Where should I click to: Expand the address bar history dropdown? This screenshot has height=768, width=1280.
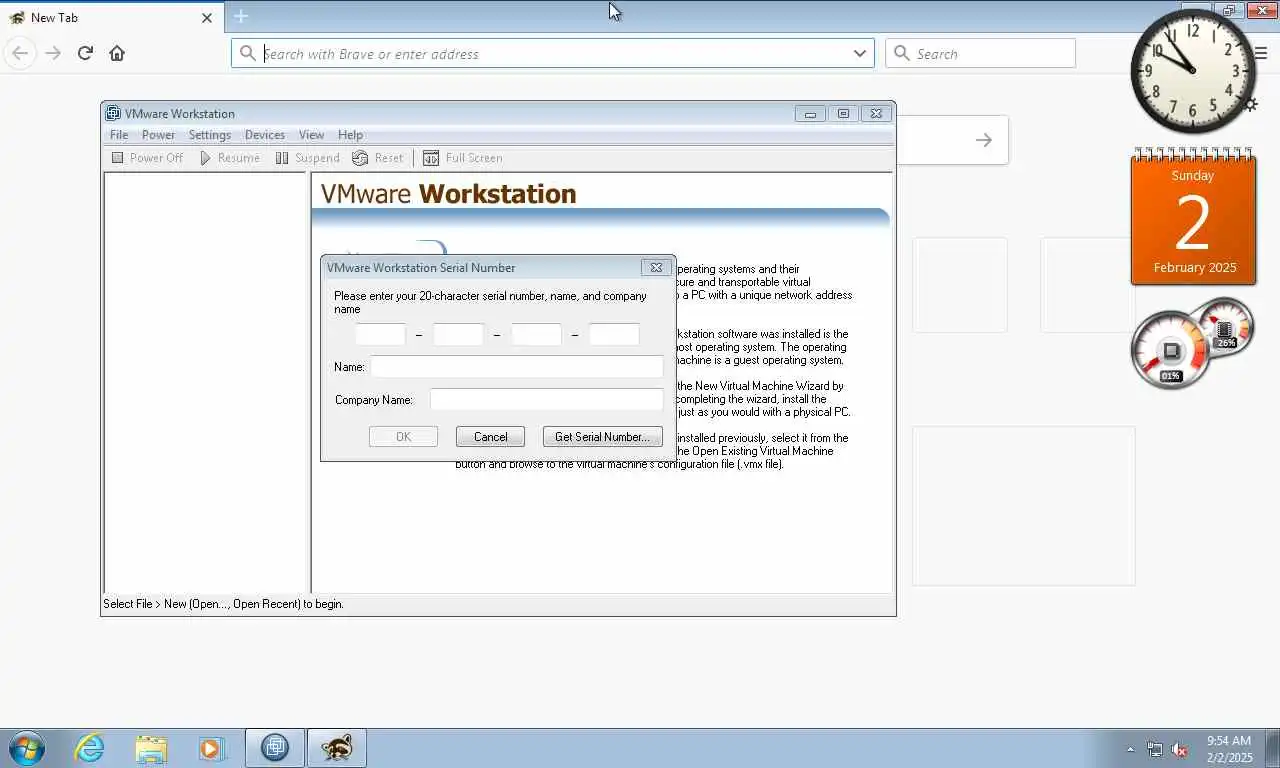[x=860, y=54]
